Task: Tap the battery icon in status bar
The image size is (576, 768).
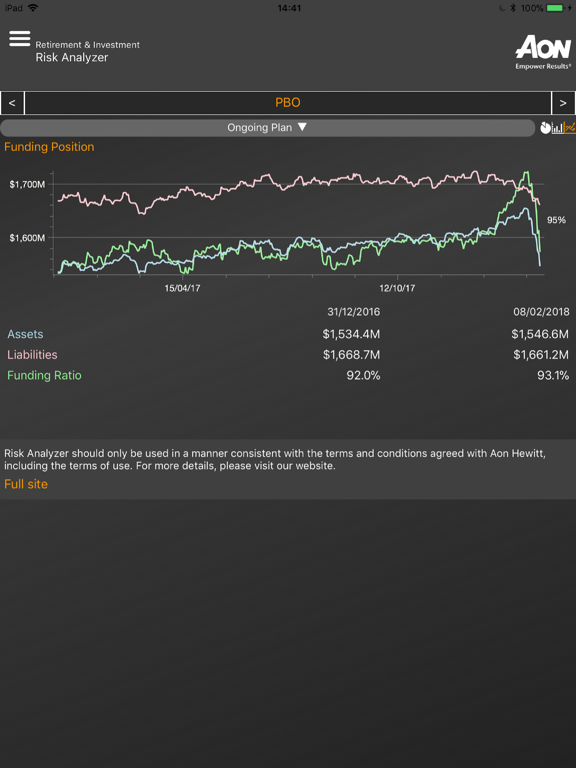Action: click(x=556, y=8)
